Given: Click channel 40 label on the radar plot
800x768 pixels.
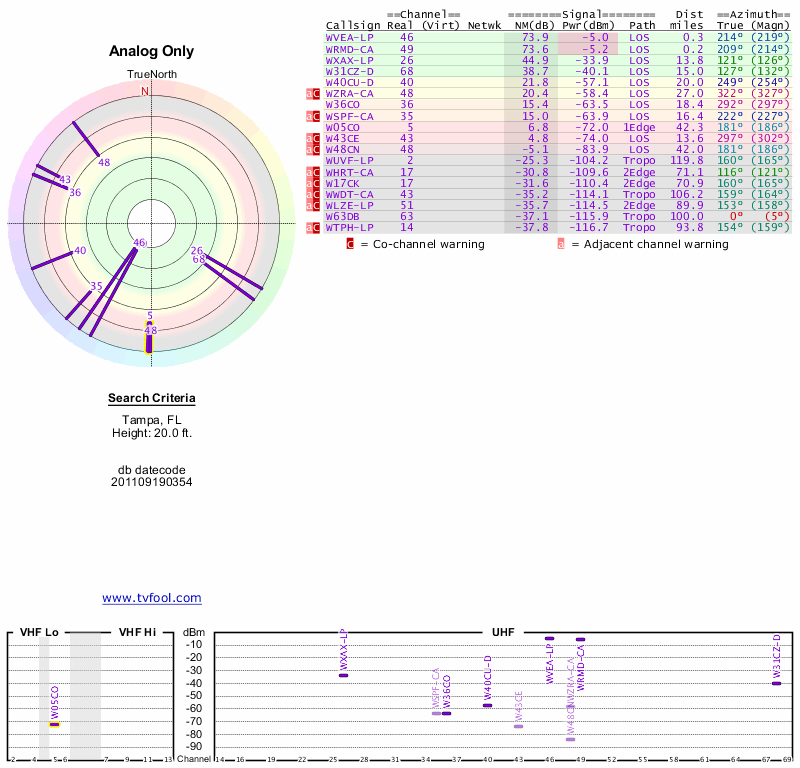Looking at the screenshot, I should [80, 251].
